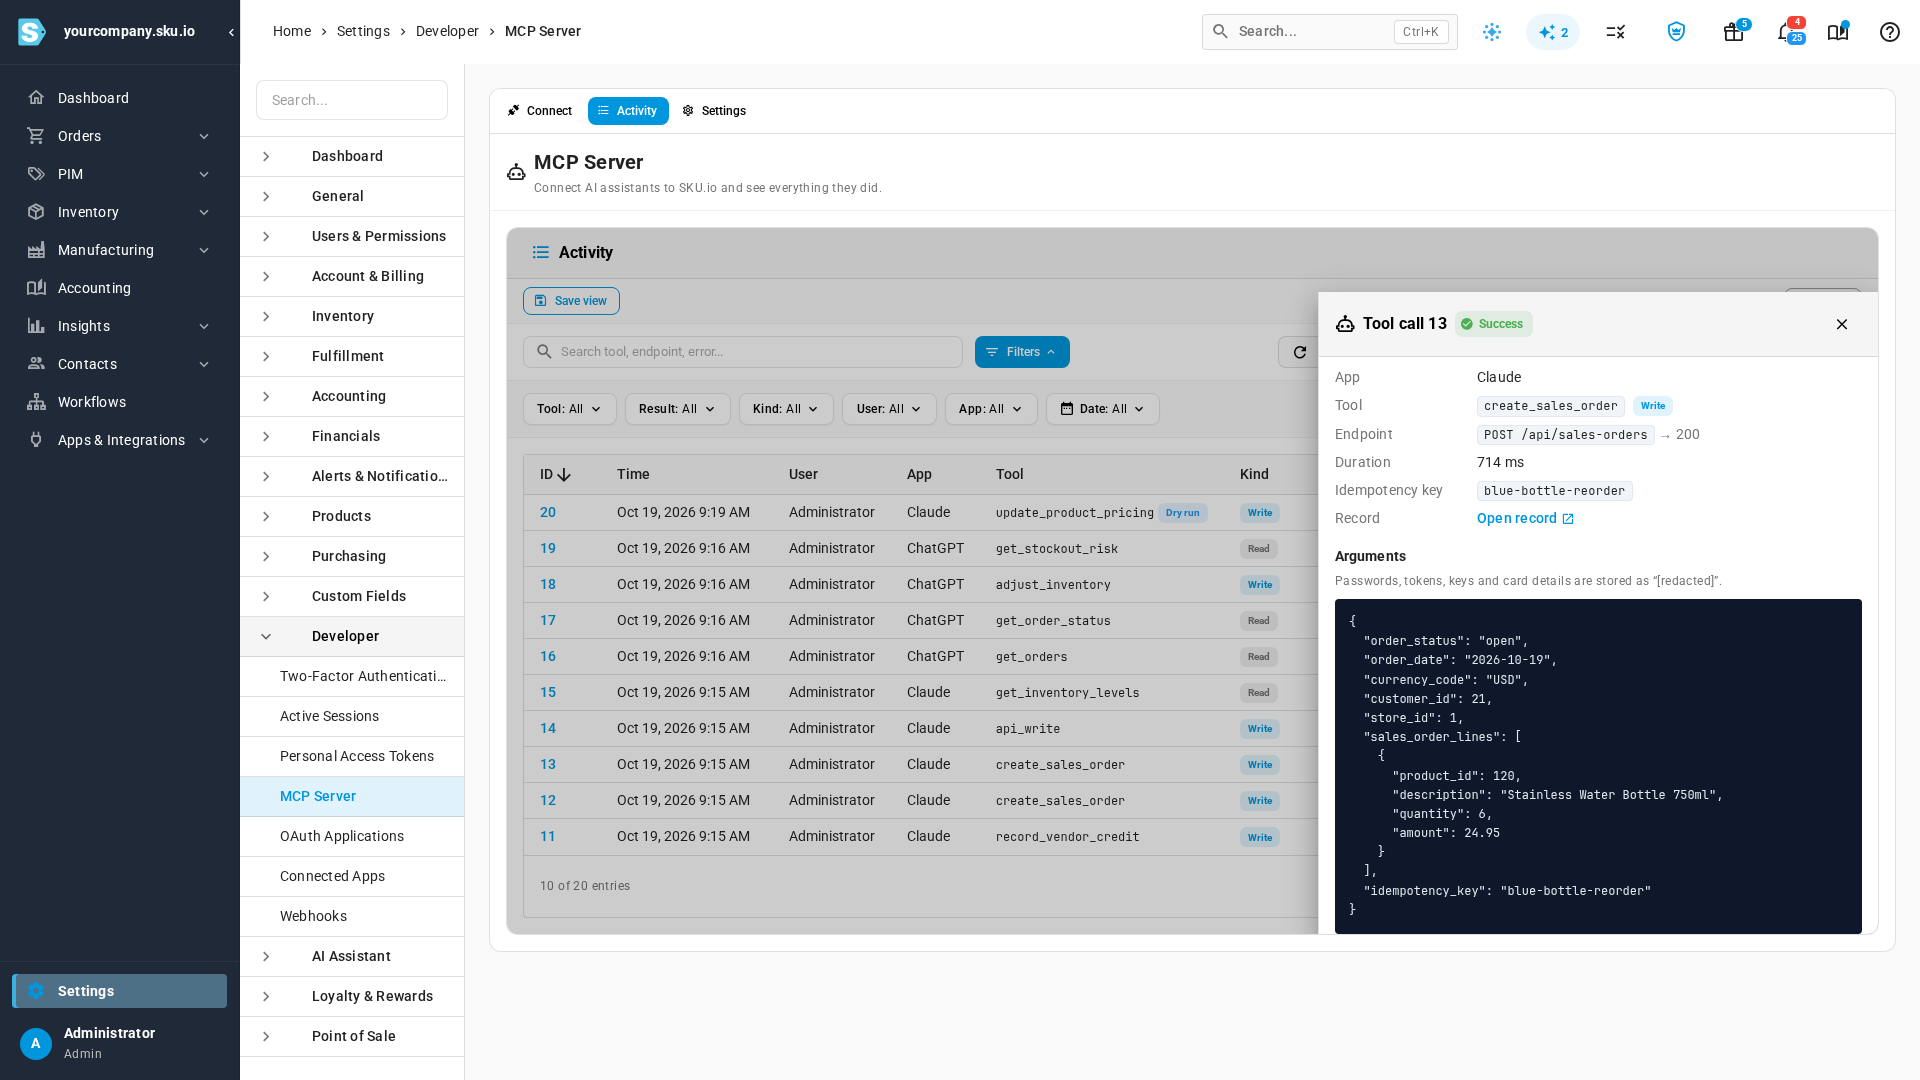Screen dimensions: 1920x1080
Task: Toggle the Filters button
Action: click(x=1022, y=352)
